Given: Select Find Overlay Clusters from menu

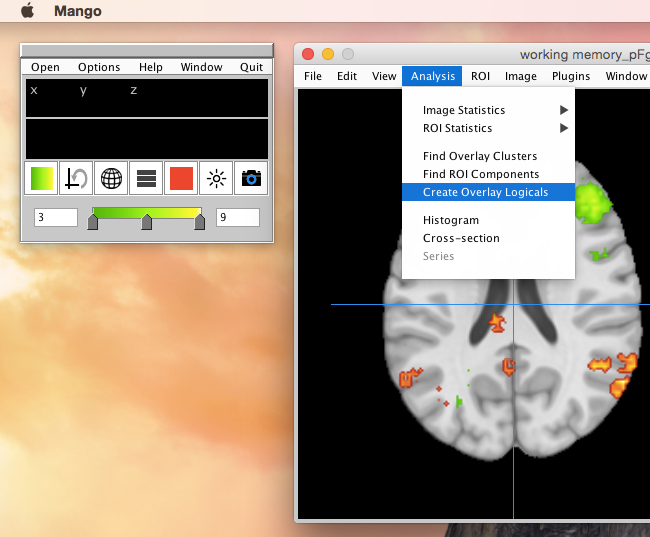Looking at the screenshot, I should click(x=480, y=156).
